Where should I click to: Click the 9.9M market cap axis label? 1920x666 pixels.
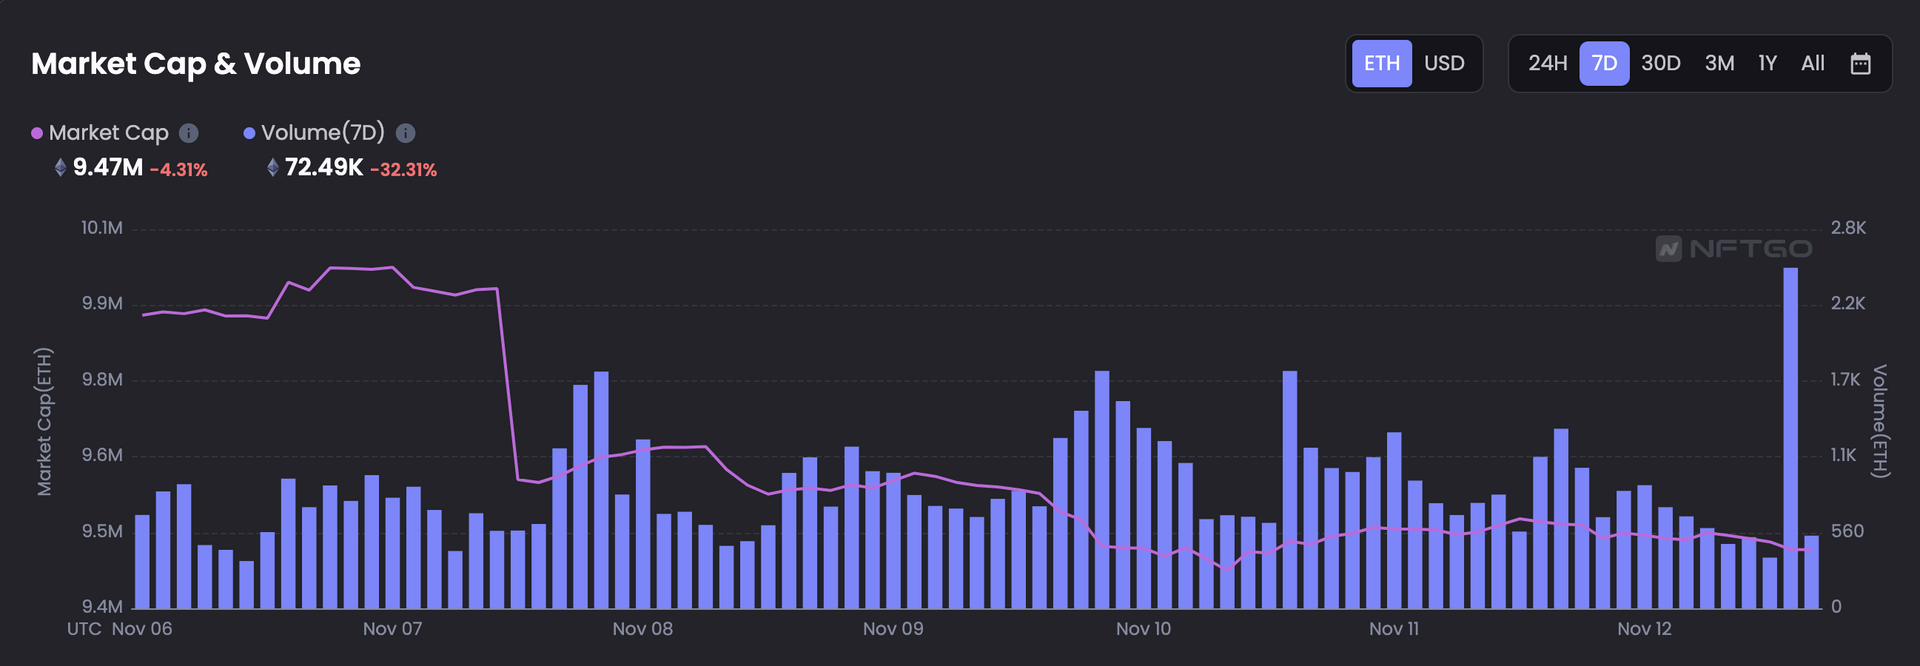[102, 304]
